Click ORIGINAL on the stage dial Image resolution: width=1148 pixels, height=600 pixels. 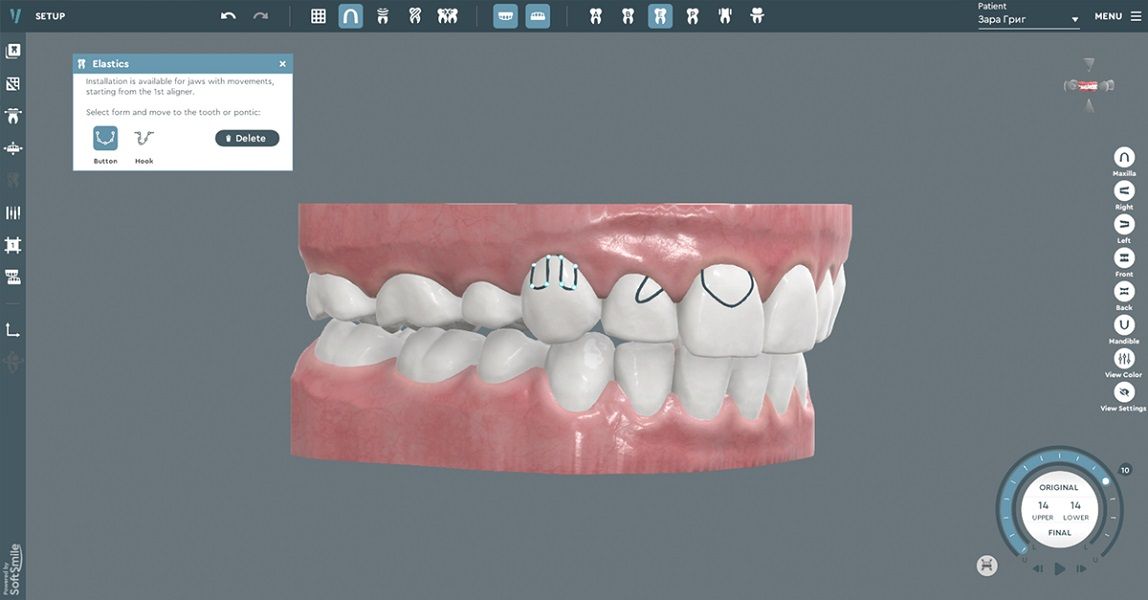(1059, 487)
